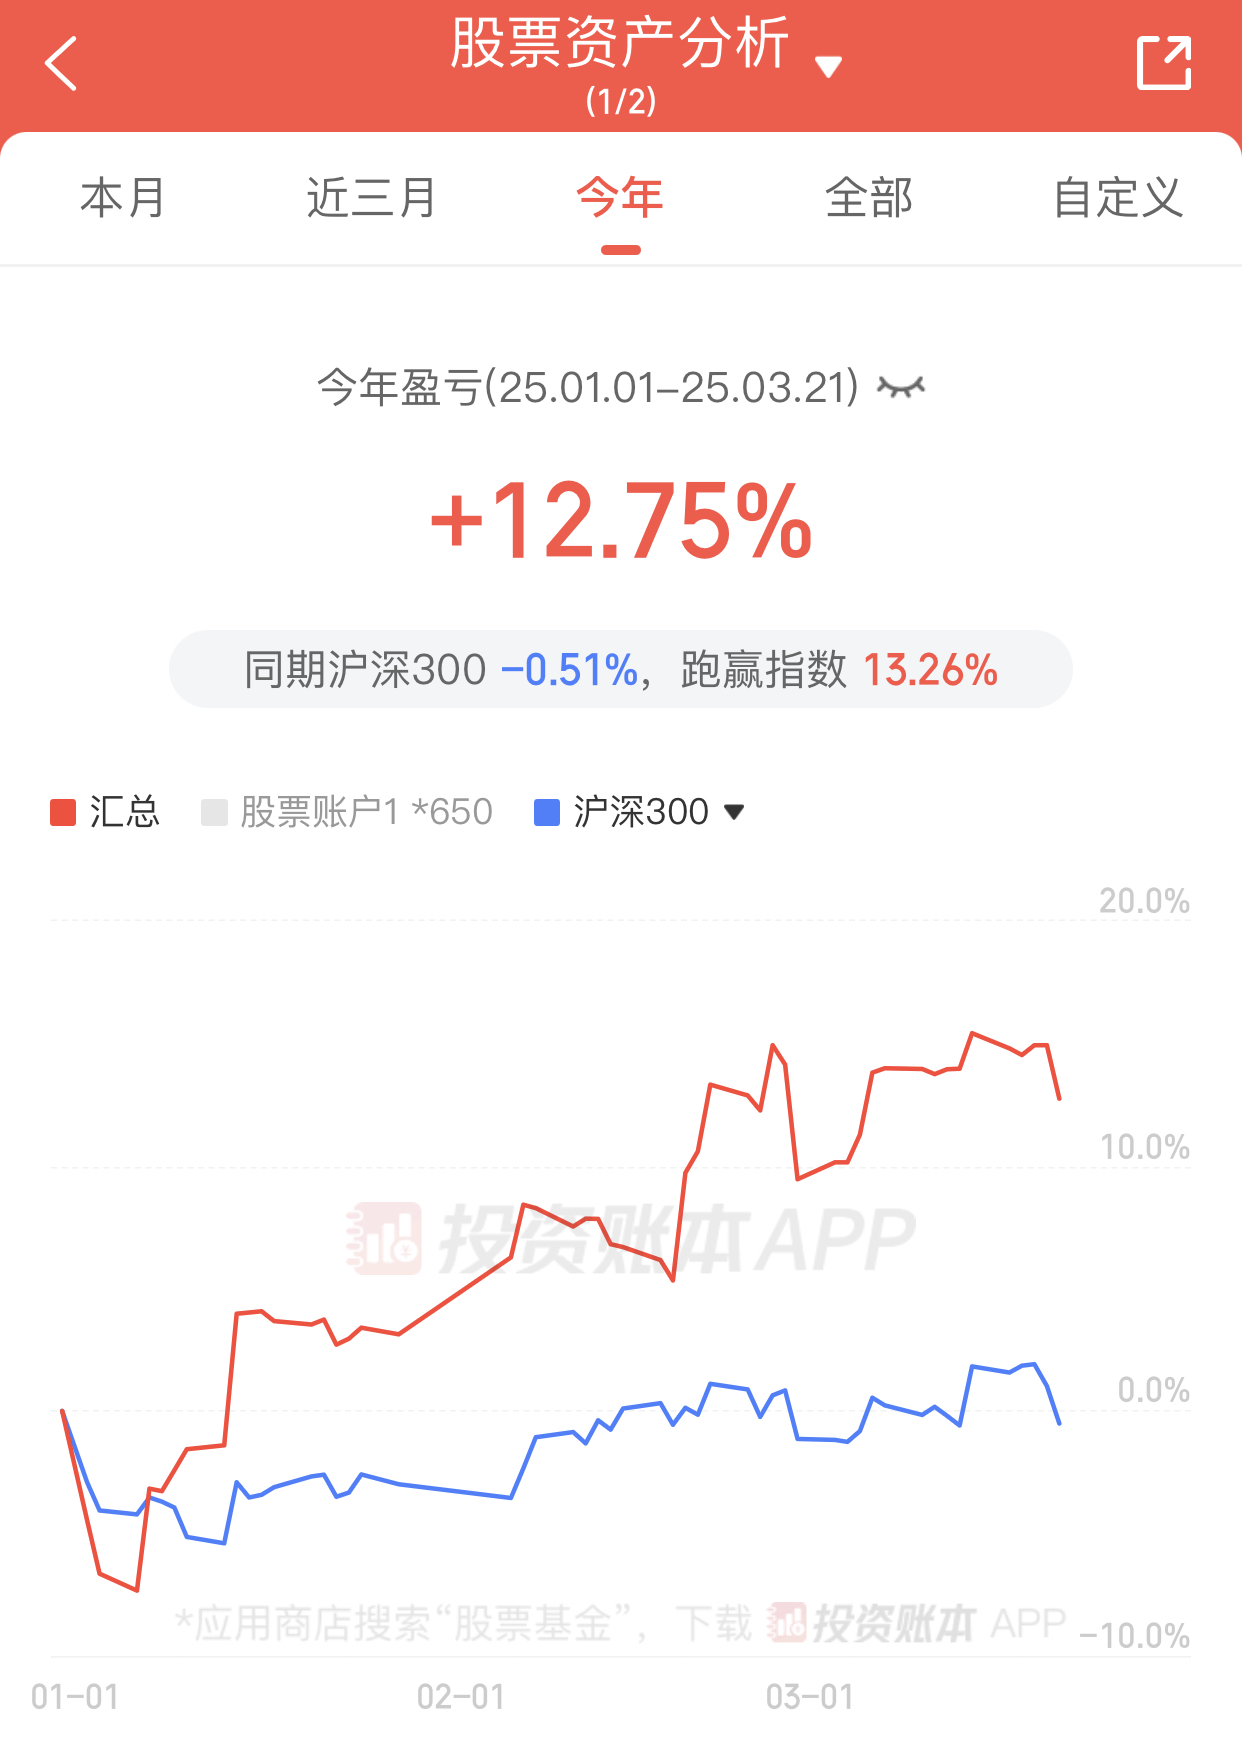The width and height of the screenshot is (1242, 1739).
Task: Switch to the 近三月 tab
Action: (371, 198)
